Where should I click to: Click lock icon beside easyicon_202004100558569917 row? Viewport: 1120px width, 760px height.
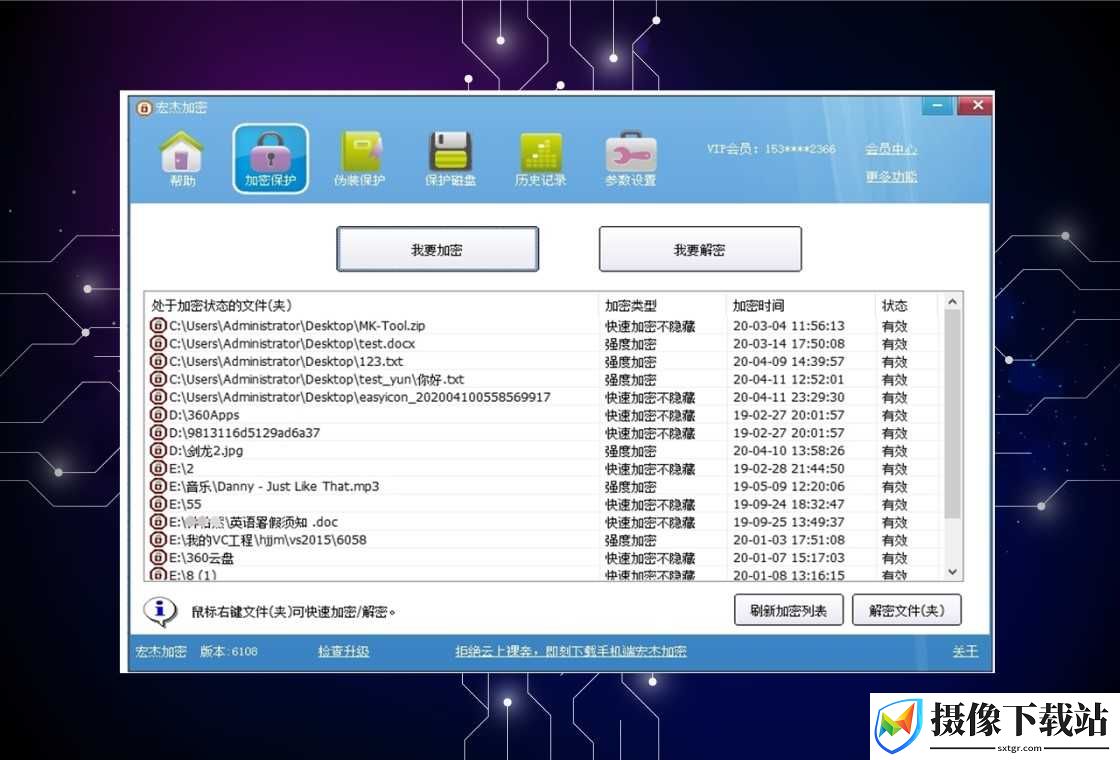[x=158, y=397]
